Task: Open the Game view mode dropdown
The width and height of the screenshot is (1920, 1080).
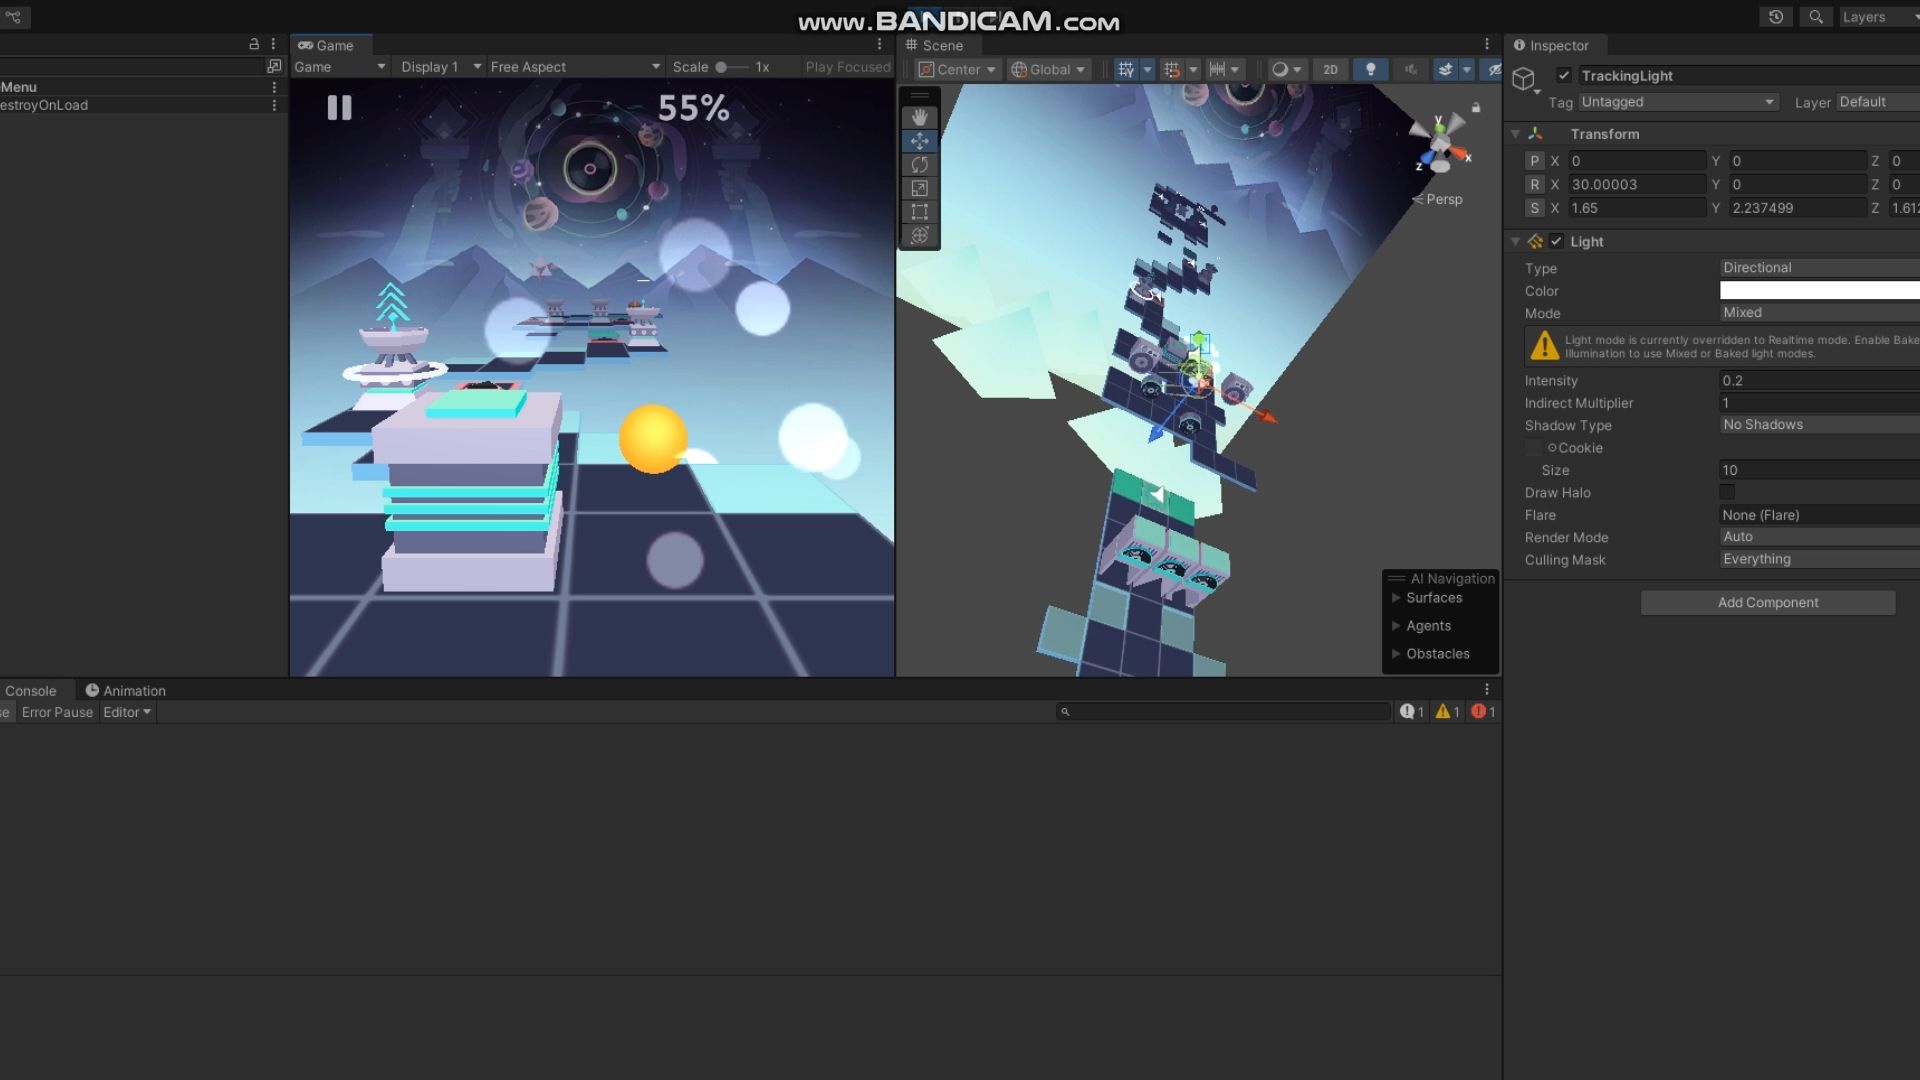Action: click(x=340, y=67)
